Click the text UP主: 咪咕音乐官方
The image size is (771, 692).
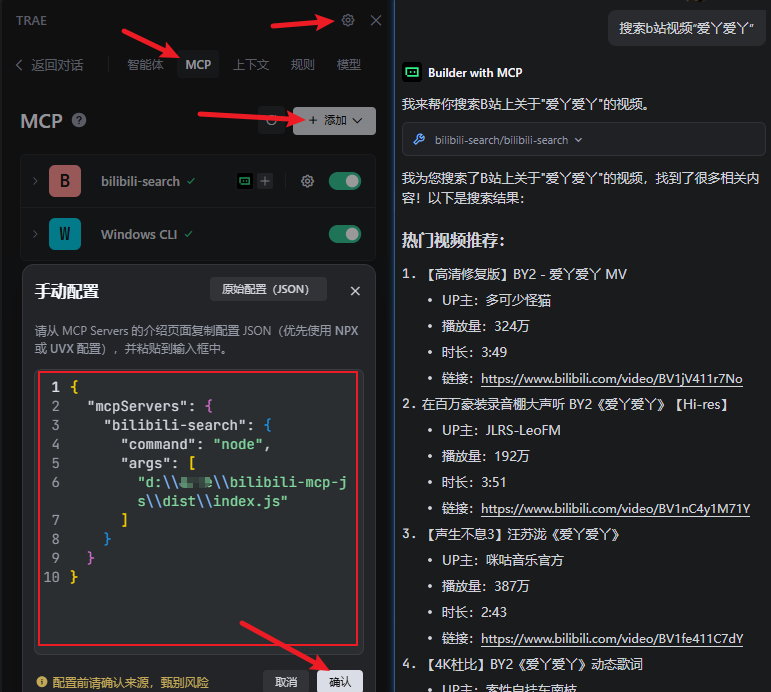click(502, 560)
